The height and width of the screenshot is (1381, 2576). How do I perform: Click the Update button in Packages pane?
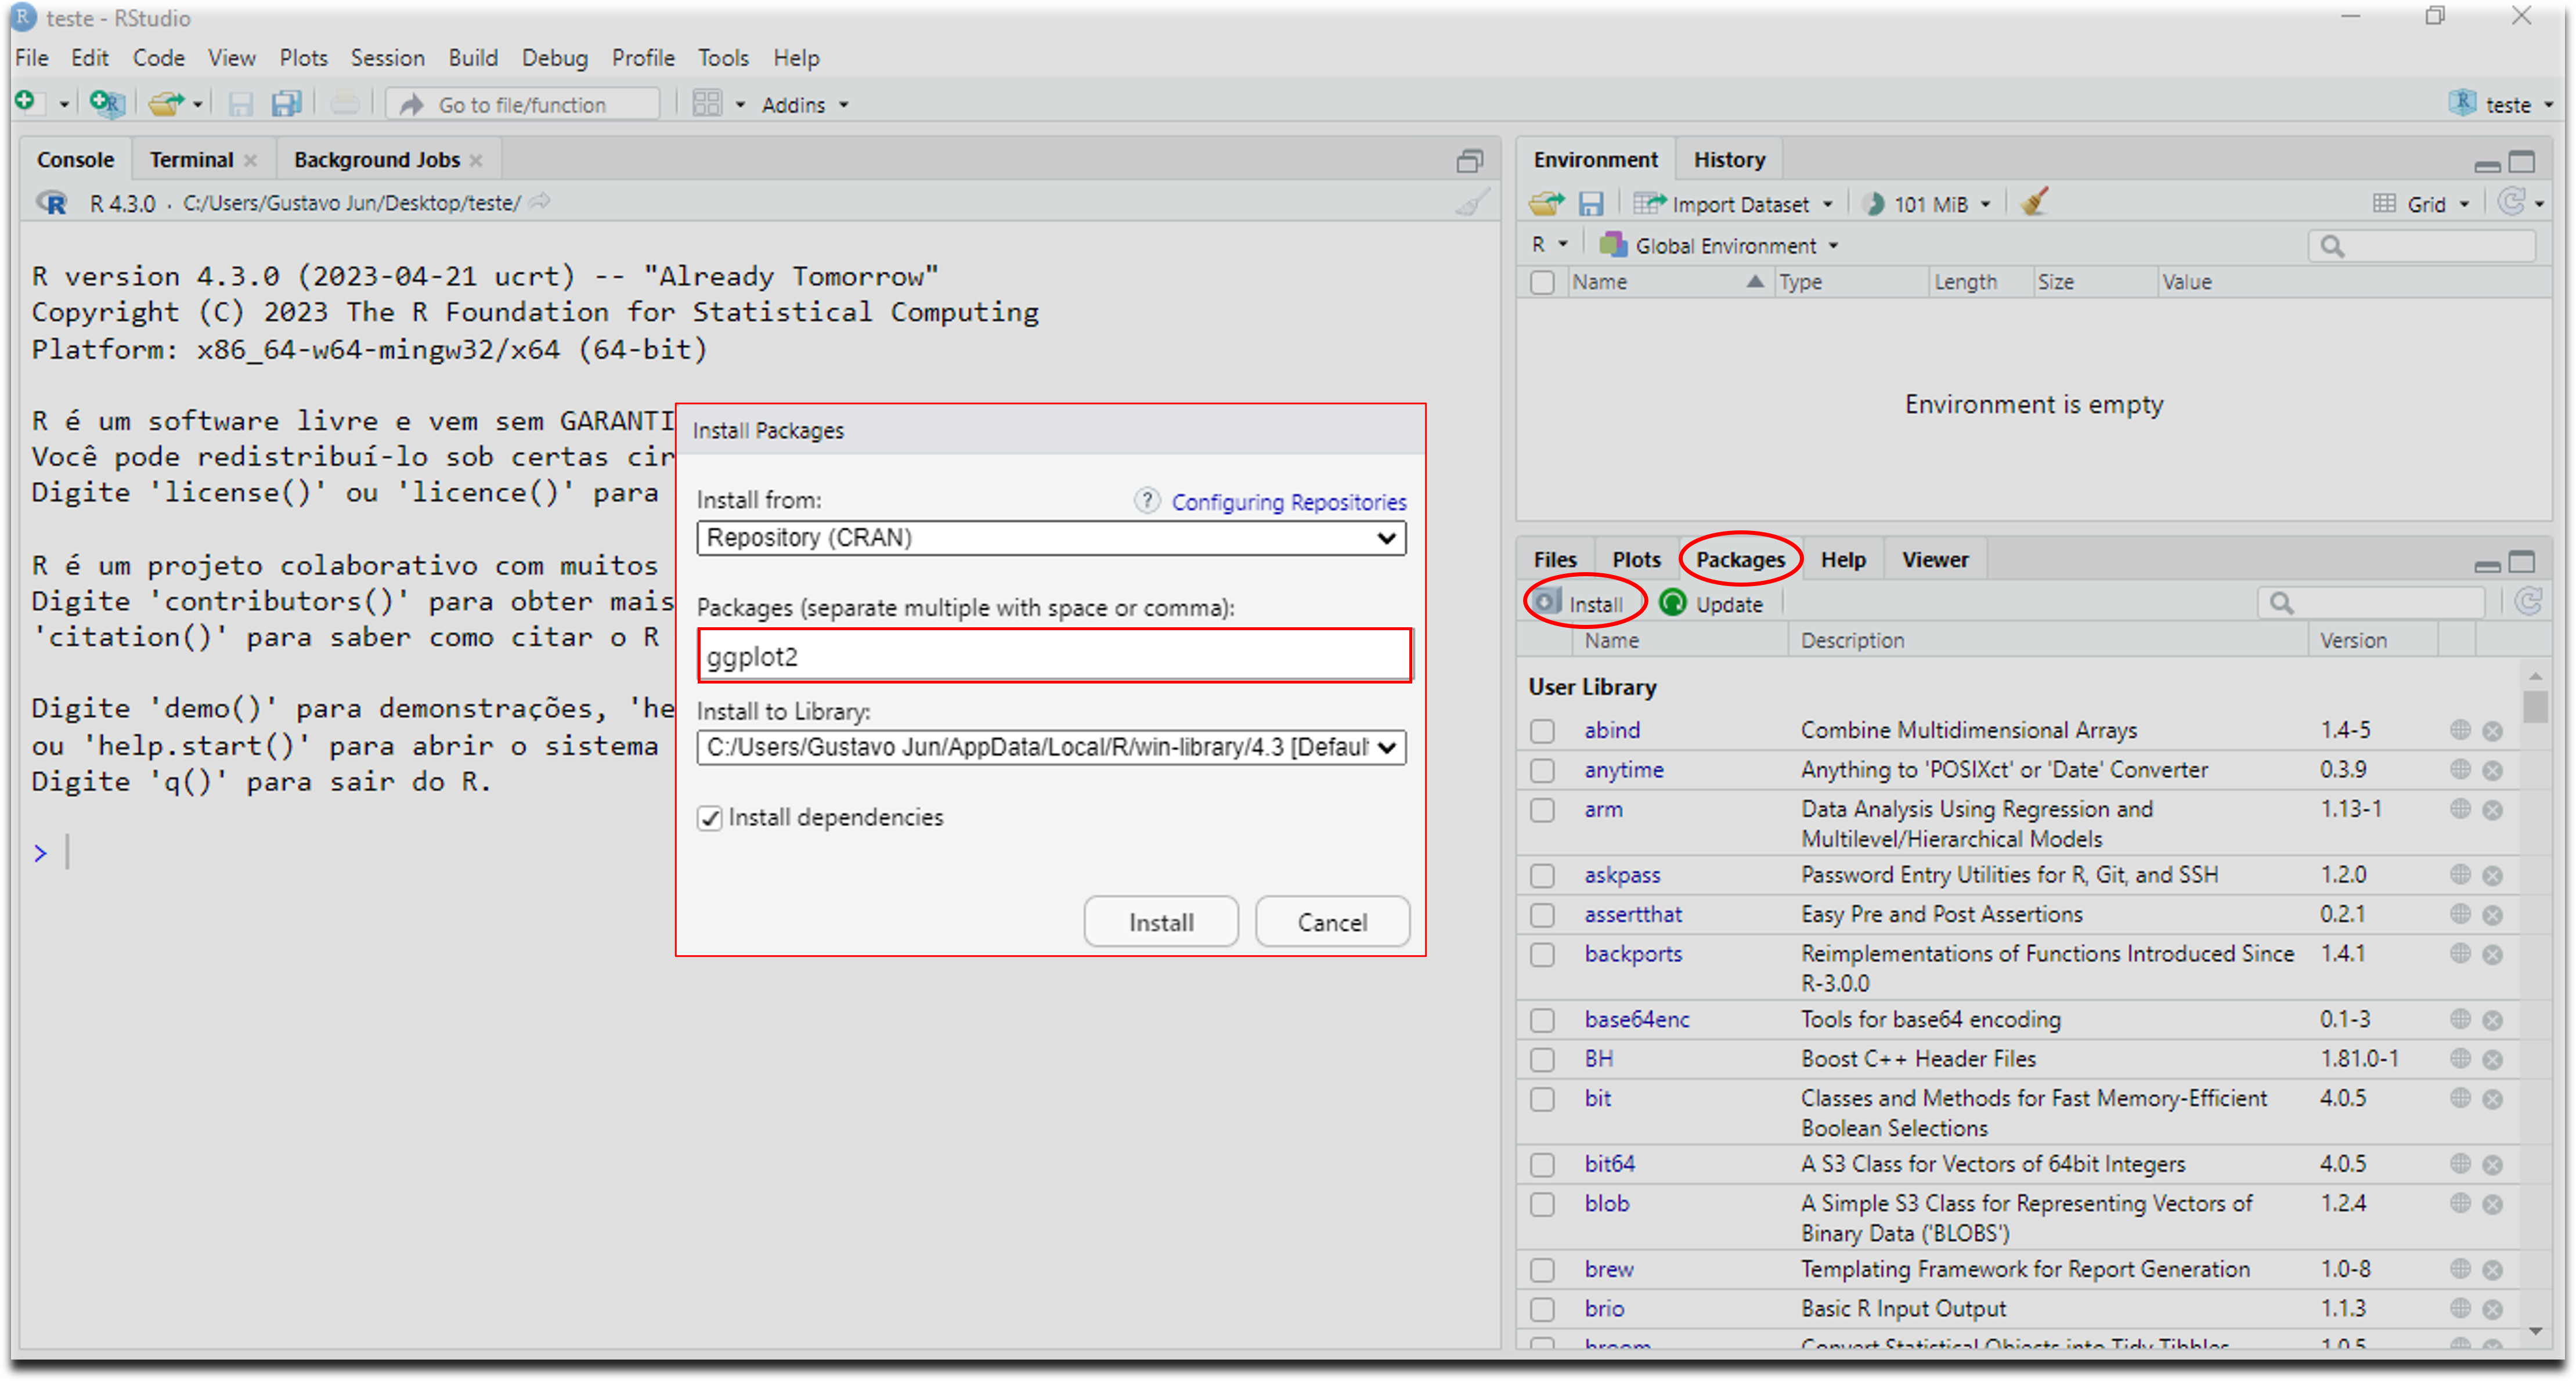click(1712, 604)
